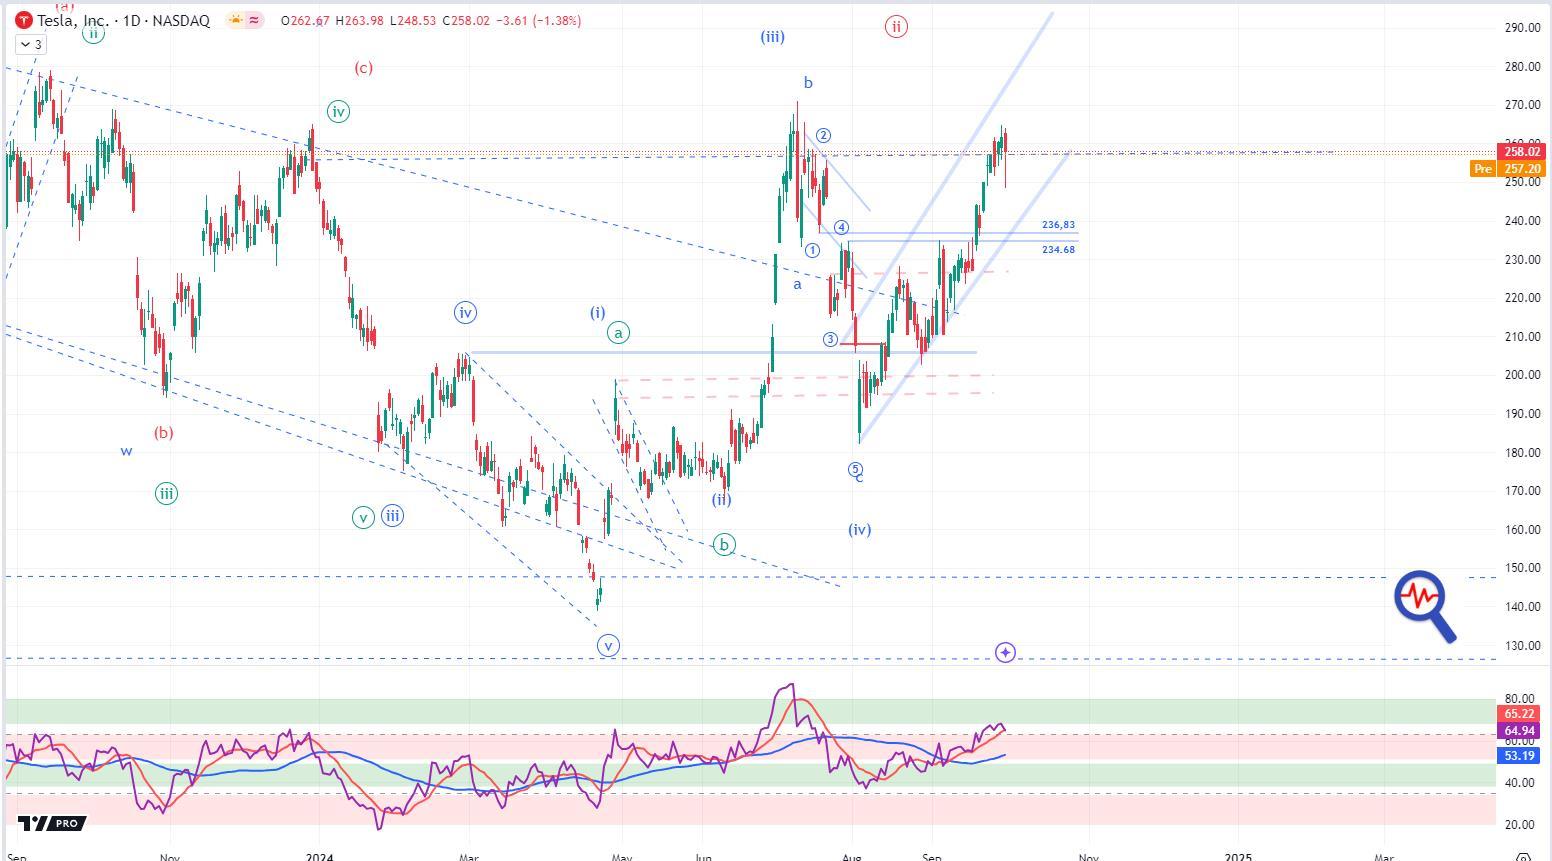Screen dimensions: 1552x861
Task: Click 270.00 on the price scale
Action: coord(1521,105)
